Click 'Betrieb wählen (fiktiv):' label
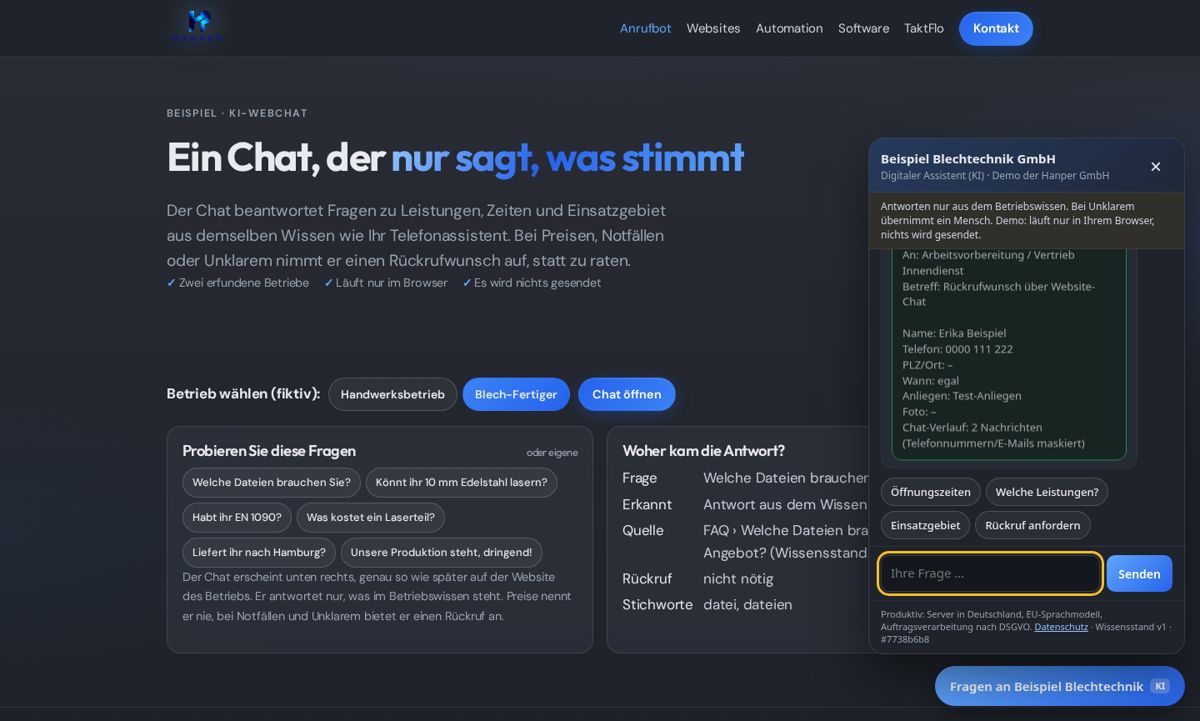The width and height of the screenshot is (1200, 721). click(x=243, y=394)
